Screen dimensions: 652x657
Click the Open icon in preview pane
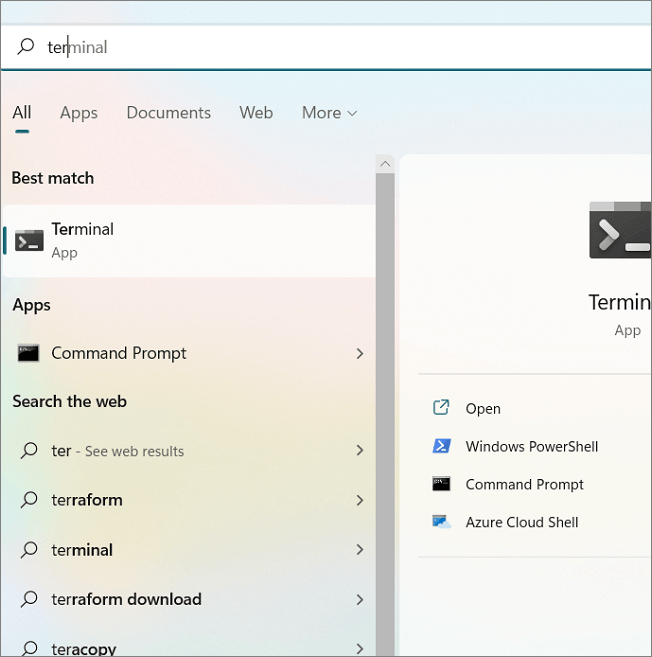(x=441, y=407)
